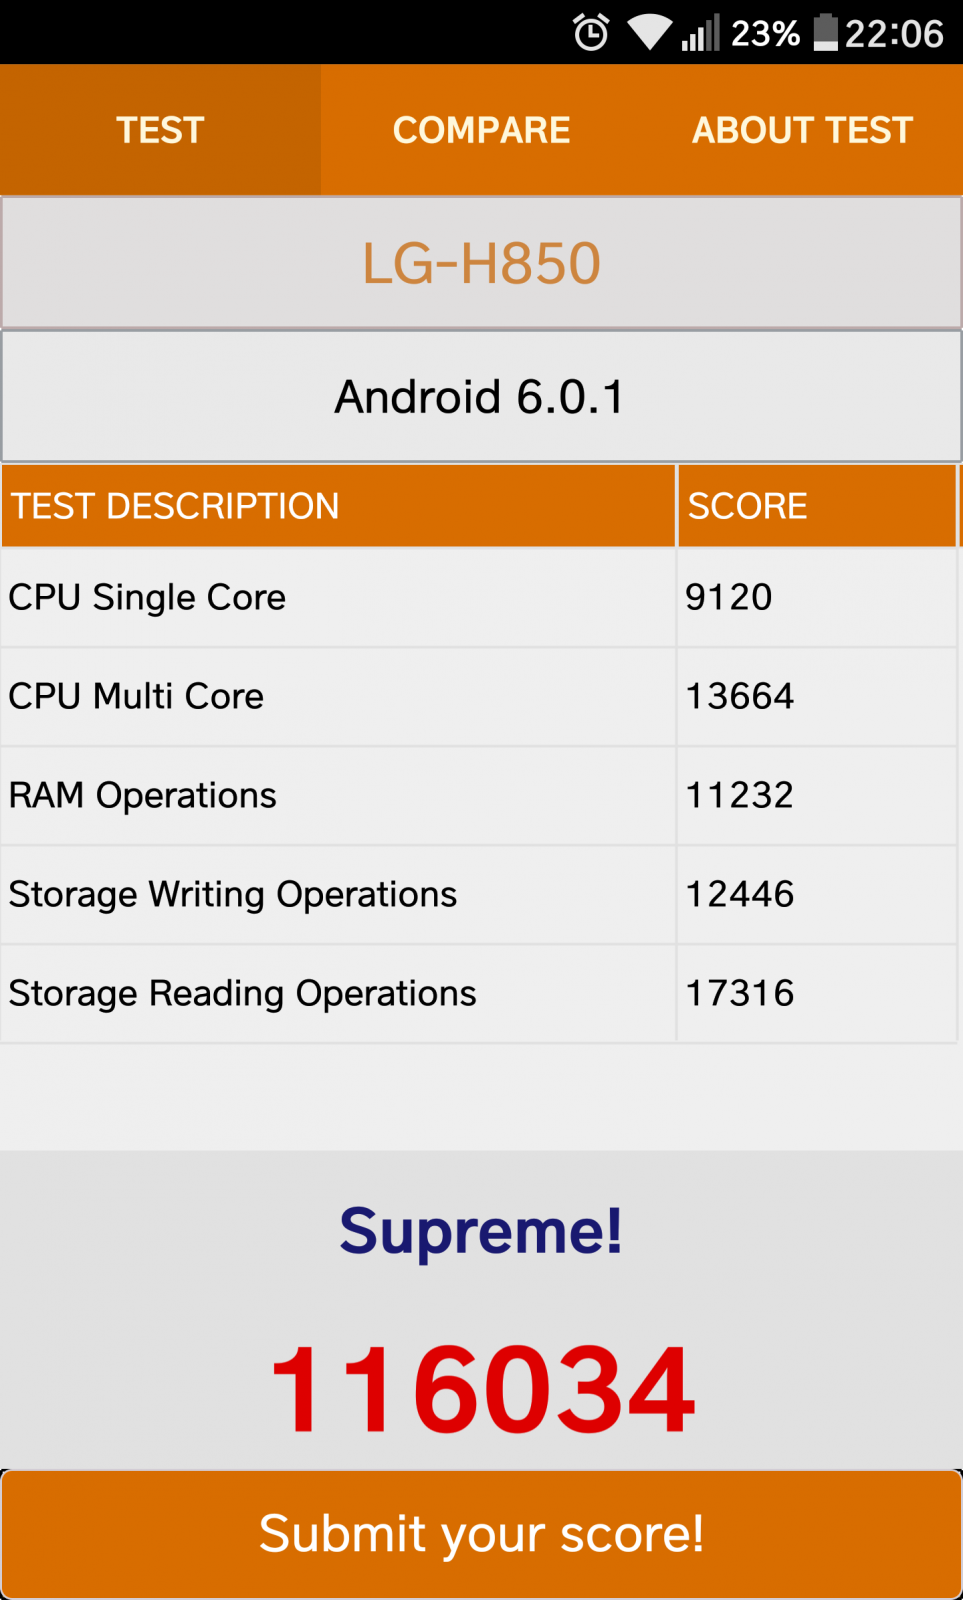Open the ABOUT TEST tab

pos(802,130)
